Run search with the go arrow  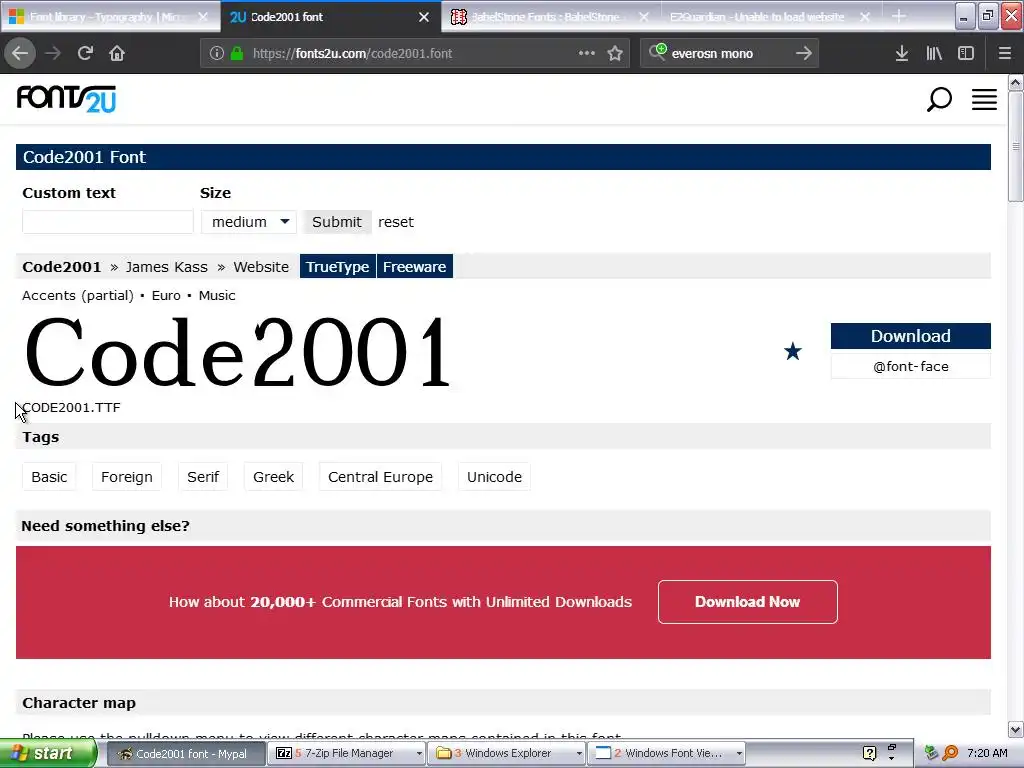[x=804, y=54]
